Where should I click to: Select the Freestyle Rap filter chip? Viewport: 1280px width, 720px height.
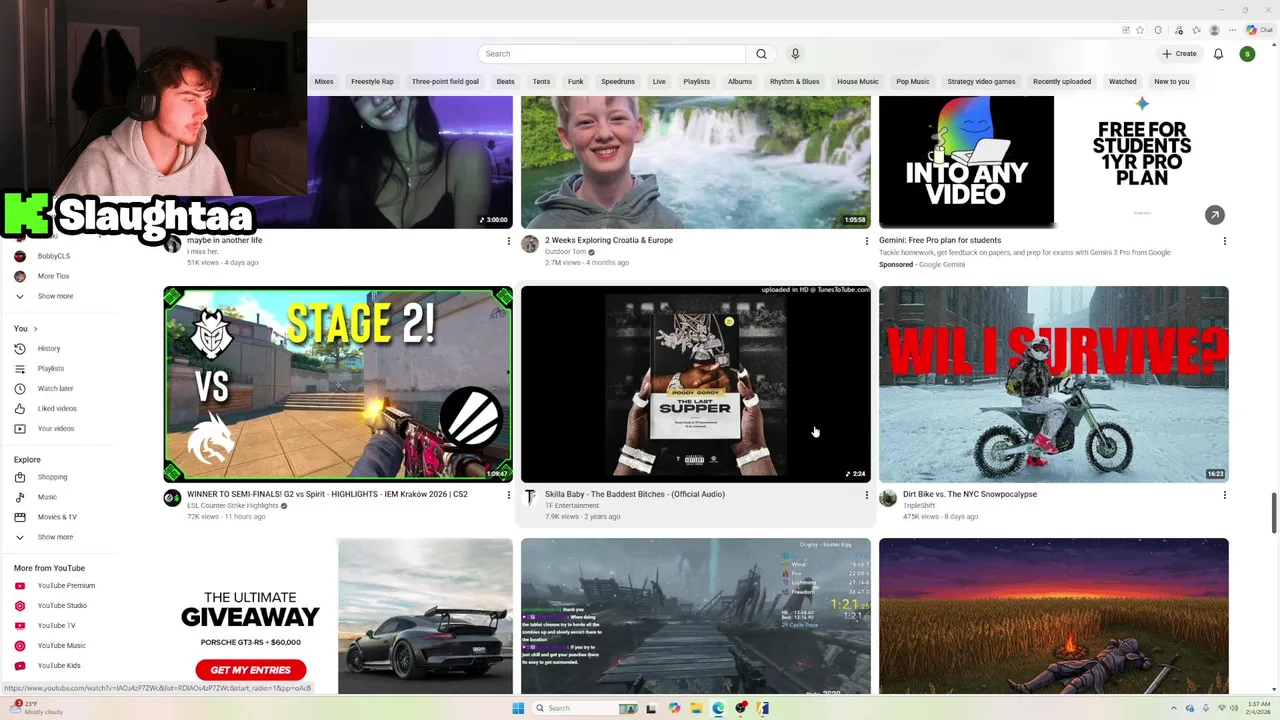(372, 82)
